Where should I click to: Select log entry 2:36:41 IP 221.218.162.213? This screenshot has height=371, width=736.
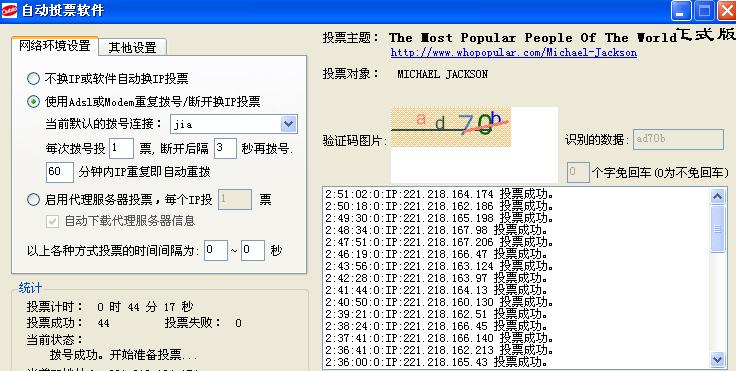pos(440,350)
